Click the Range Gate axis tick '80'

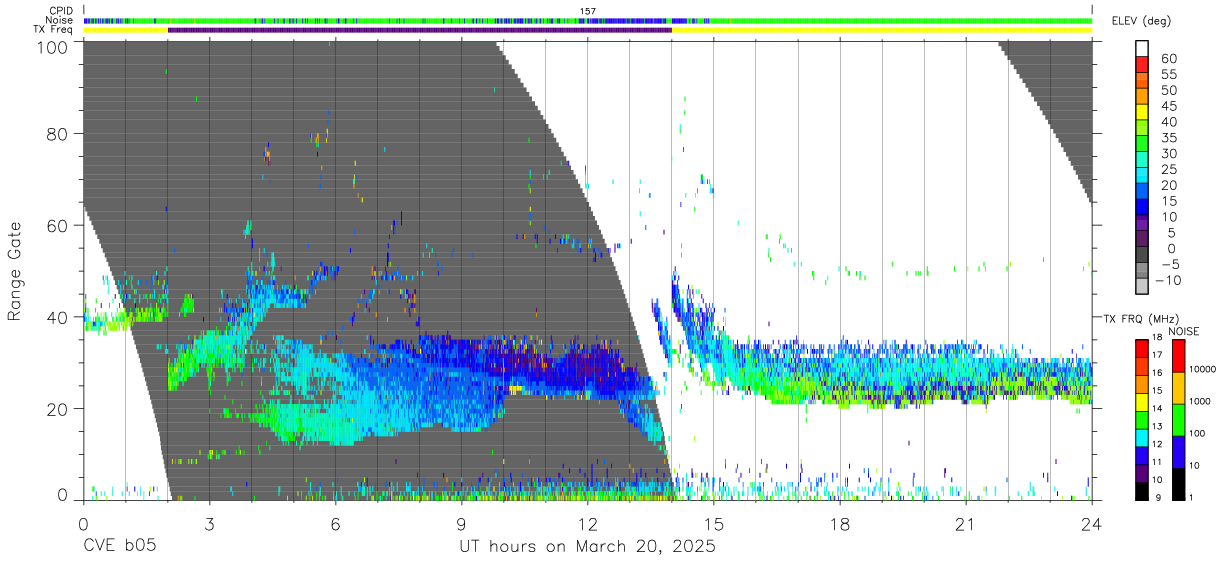59,134
